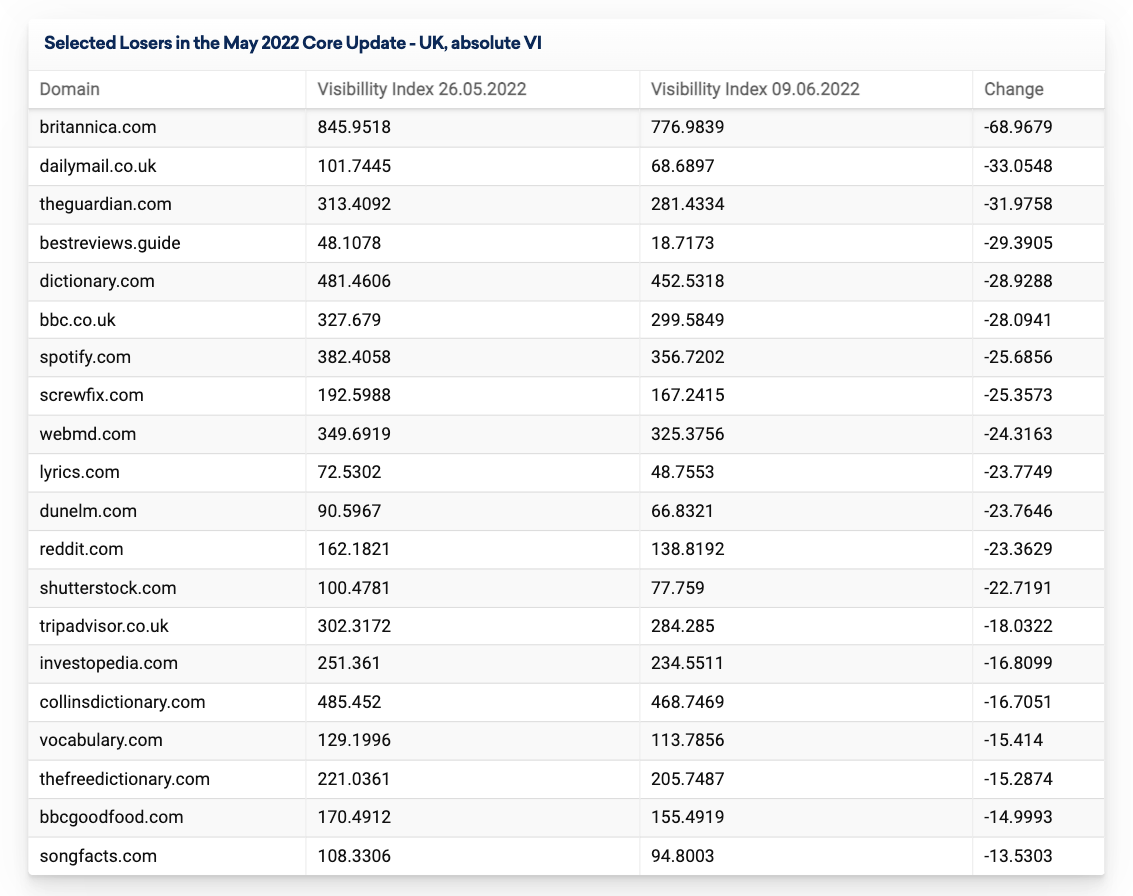This screenshot has width=1133, height=896.
Task: Sort by Visibility Index 26.05.2022 column header
Action: pyautogui.click(x=421, y=89)
